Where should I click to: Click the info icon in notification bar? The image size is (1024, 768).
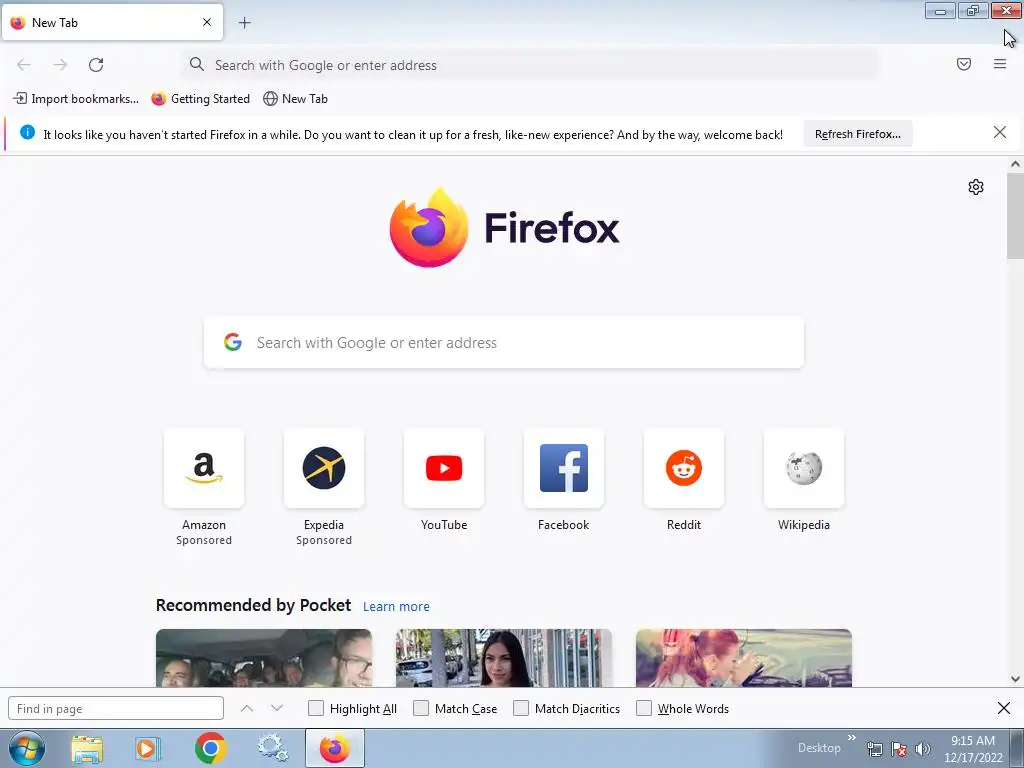[x=27, y=133]
